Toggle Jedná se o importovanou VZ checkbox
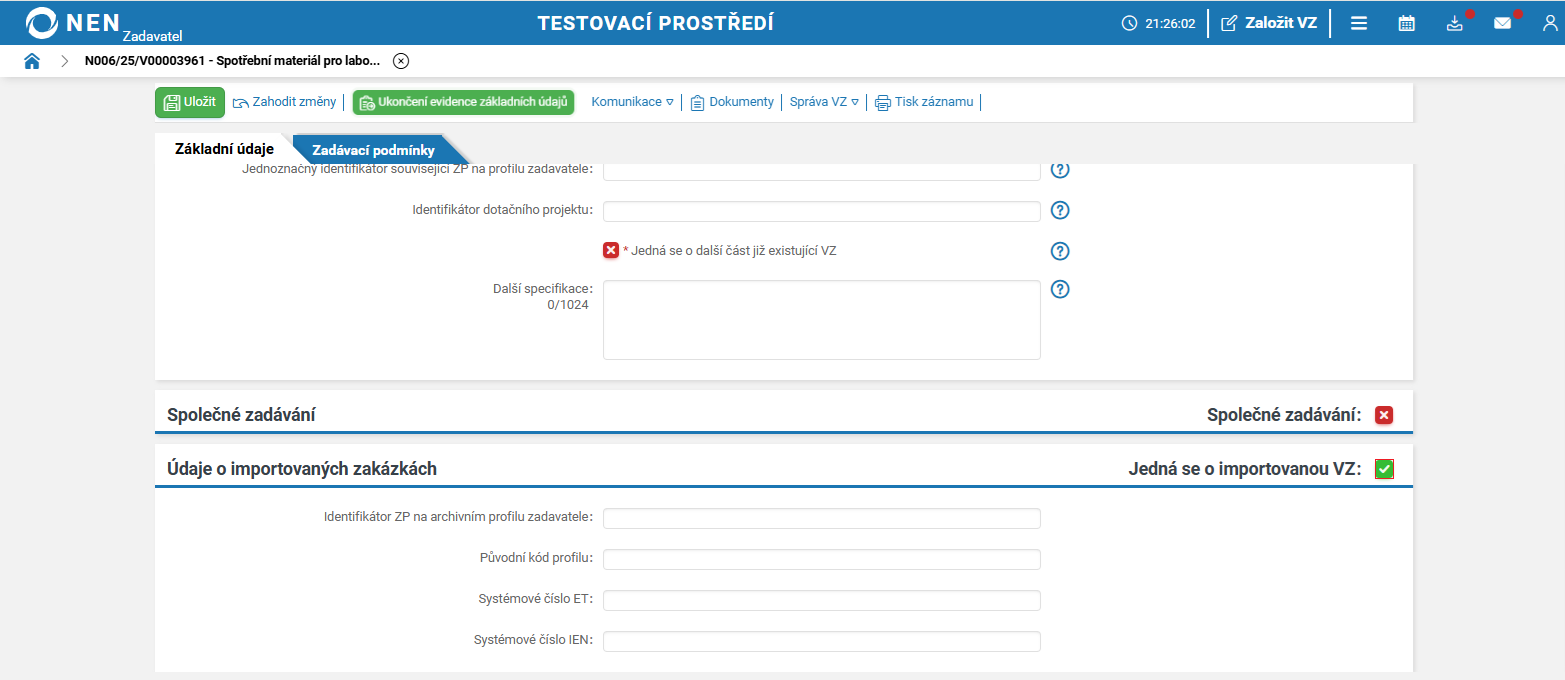 pos(1384,469)
